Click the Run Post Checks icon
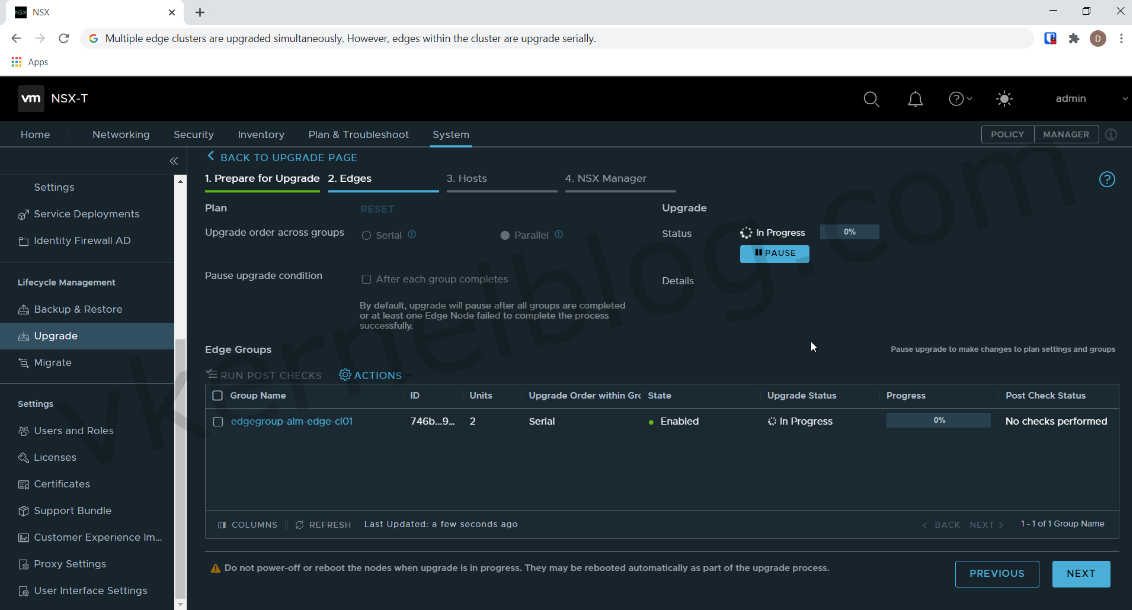This screenshot has width=1132, height=610. pyautogui.click(x=211, y=375)
